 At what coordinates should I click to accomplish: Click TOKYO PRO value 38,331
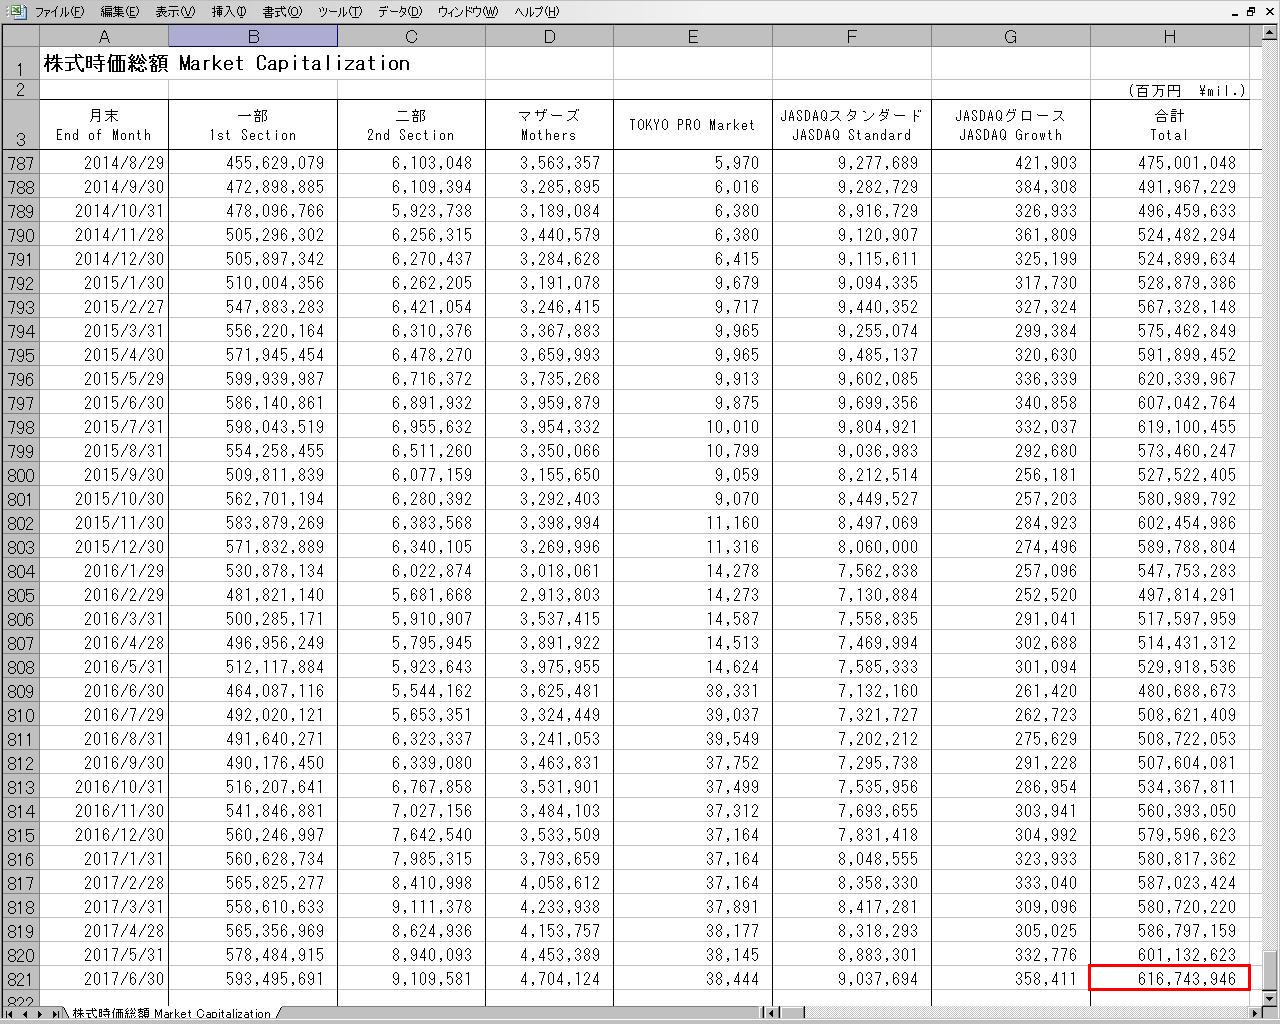pyautogui.click(x=693, y=691)
